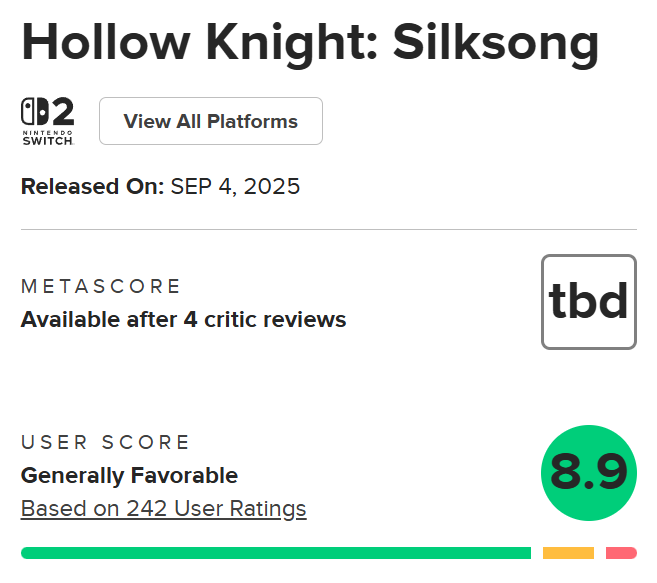Click the Released On label
Image resolution: width=657 pixels, height=583 pixels.
click(92, 186)
